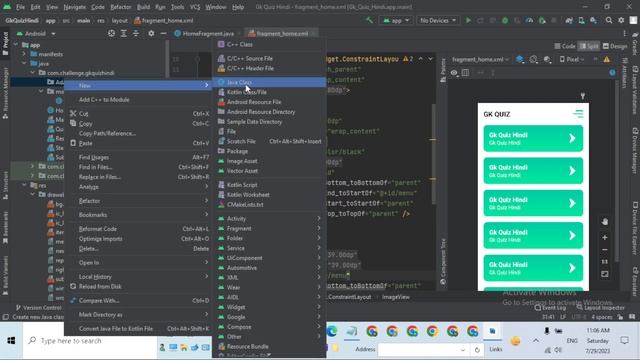Screen dimensions: 640x360
Task: Switch to fragment_home.xml editor tab
Action: pos(282,33)
